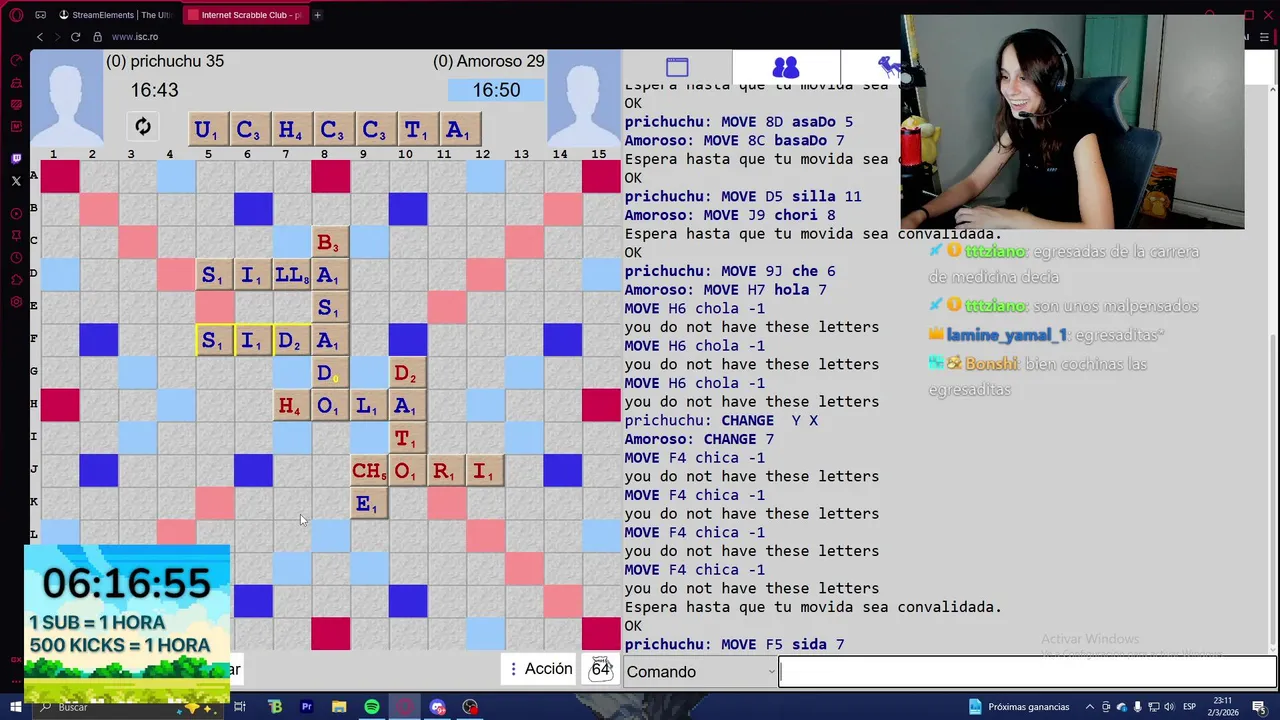
Task: Click the LL tile in SILLA
Action: pos(291,275)
